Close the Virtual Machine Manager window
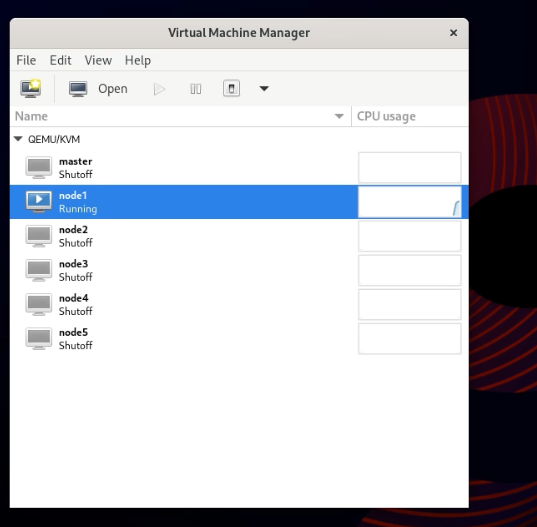 453,33
